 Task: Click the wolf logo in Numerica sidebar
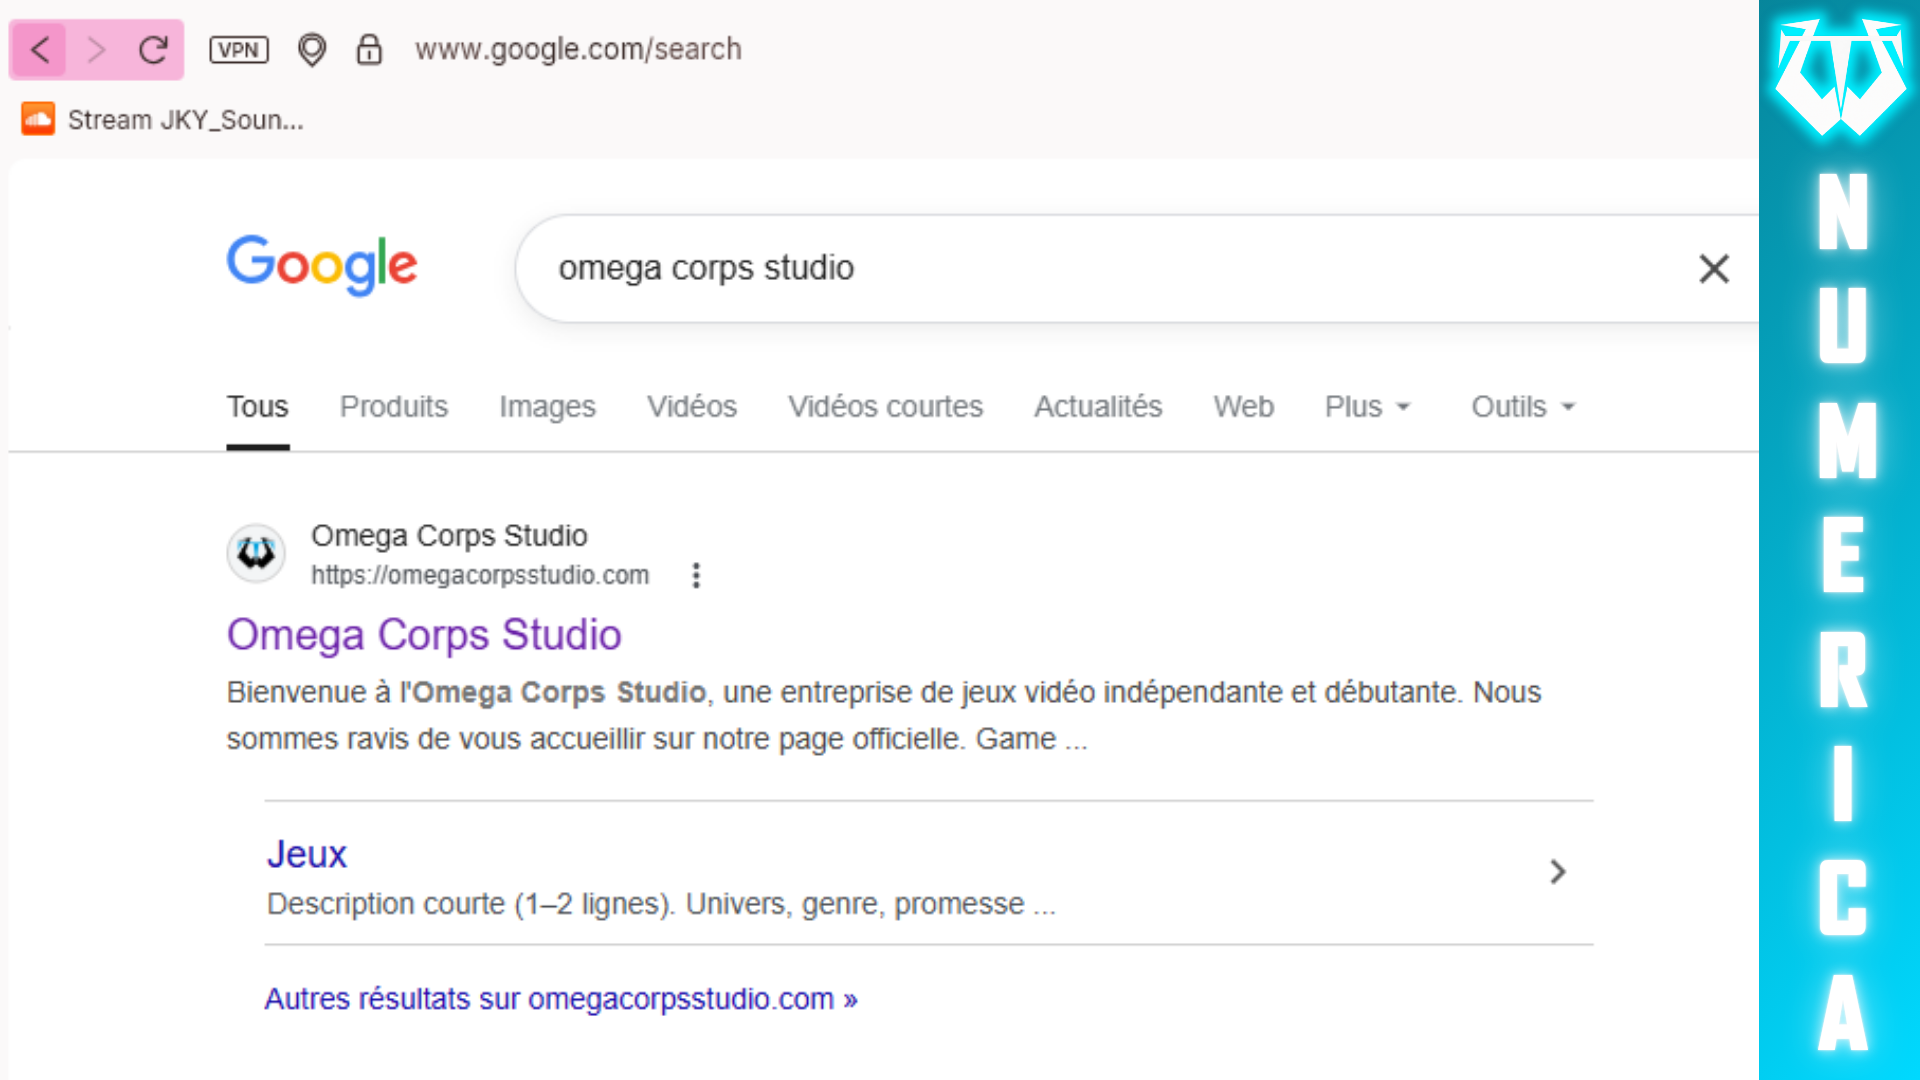[1840, 76]
